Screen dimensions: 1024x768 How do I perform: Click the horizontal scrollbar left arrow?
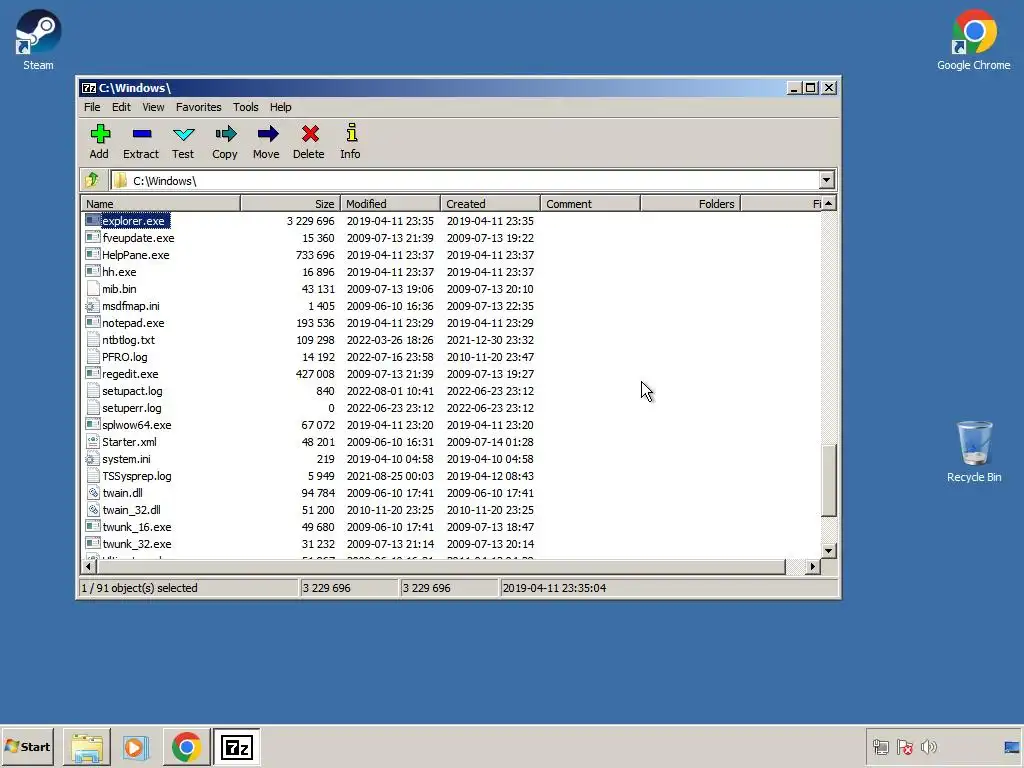(88, 567)
